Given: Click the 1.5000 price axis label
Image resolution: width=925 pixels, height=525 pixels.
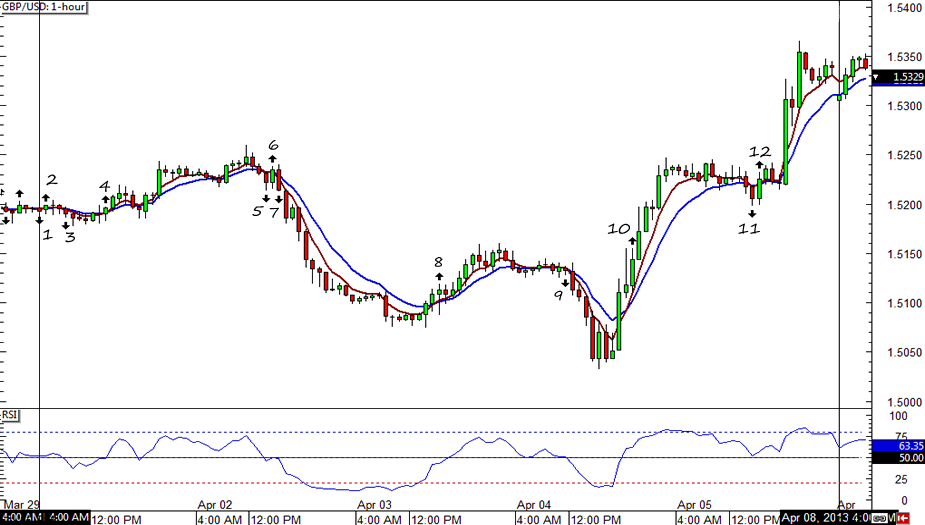Looking at the screenshot, I should click(x=904, y=402).
